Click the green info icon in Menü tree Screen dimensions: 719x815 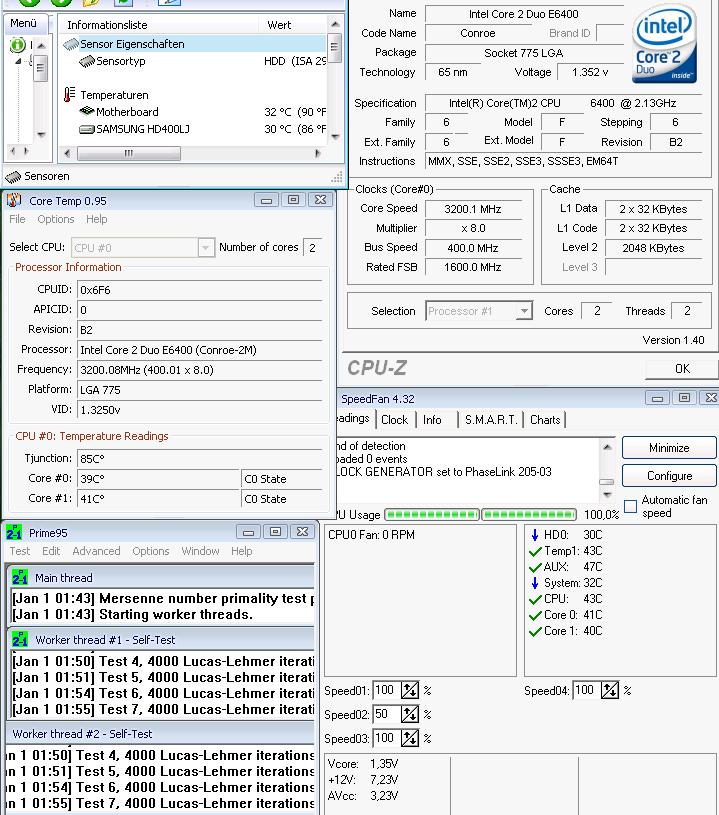pyautogui.click(x=18, y=45)
